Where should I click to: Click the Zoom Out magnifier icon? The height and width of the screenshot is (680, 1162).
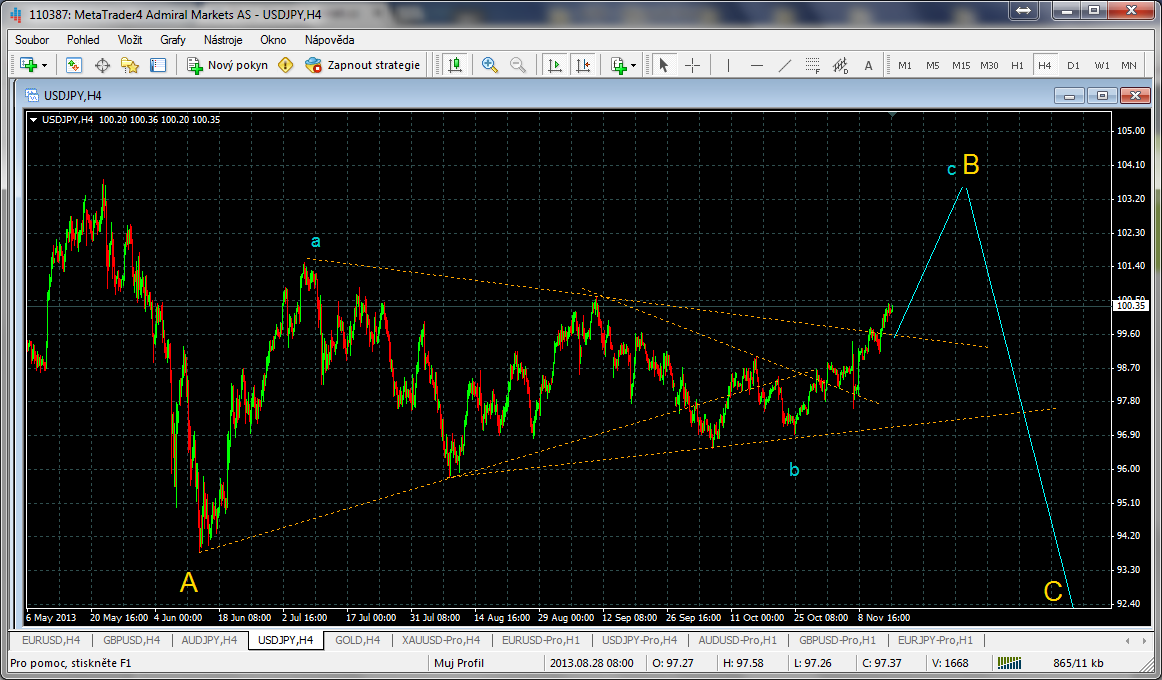tap(518, 65)
